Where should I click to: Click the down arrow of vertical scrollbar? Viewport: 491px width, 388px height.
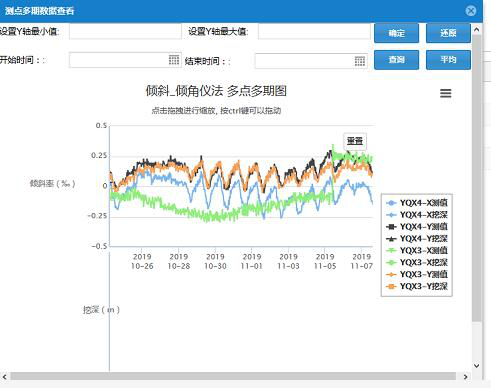pyautogui.click(x=477, y=366)
